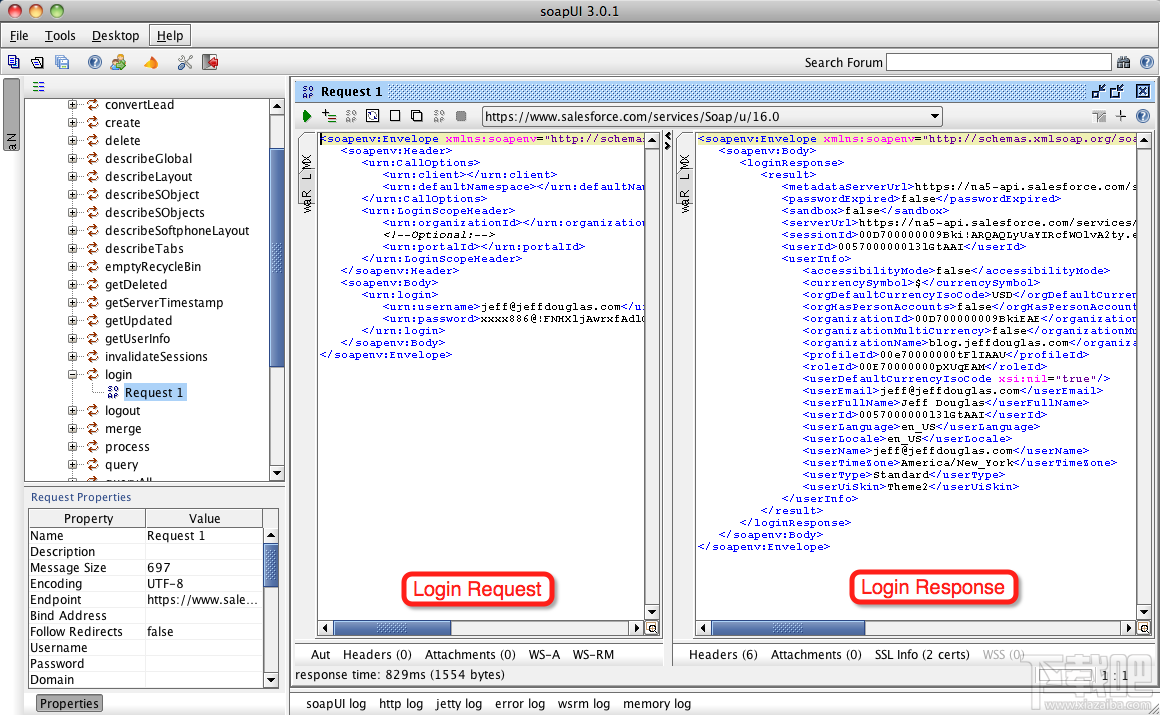The image size is (1160, 715).
Task: Open the user forum people icon
Action: 118,62
